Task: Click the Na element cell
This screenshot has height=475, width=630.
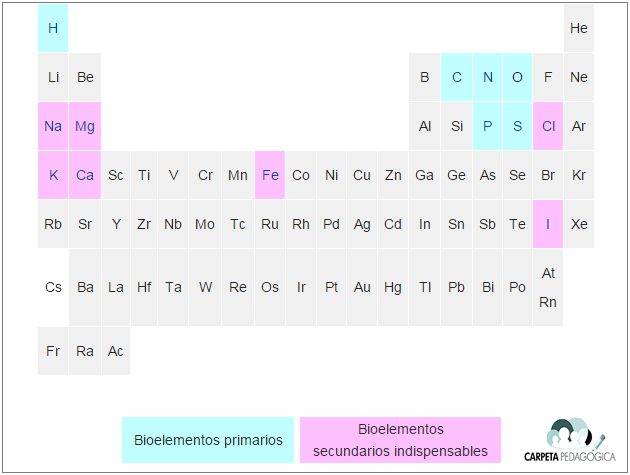Action: (53, 126)
